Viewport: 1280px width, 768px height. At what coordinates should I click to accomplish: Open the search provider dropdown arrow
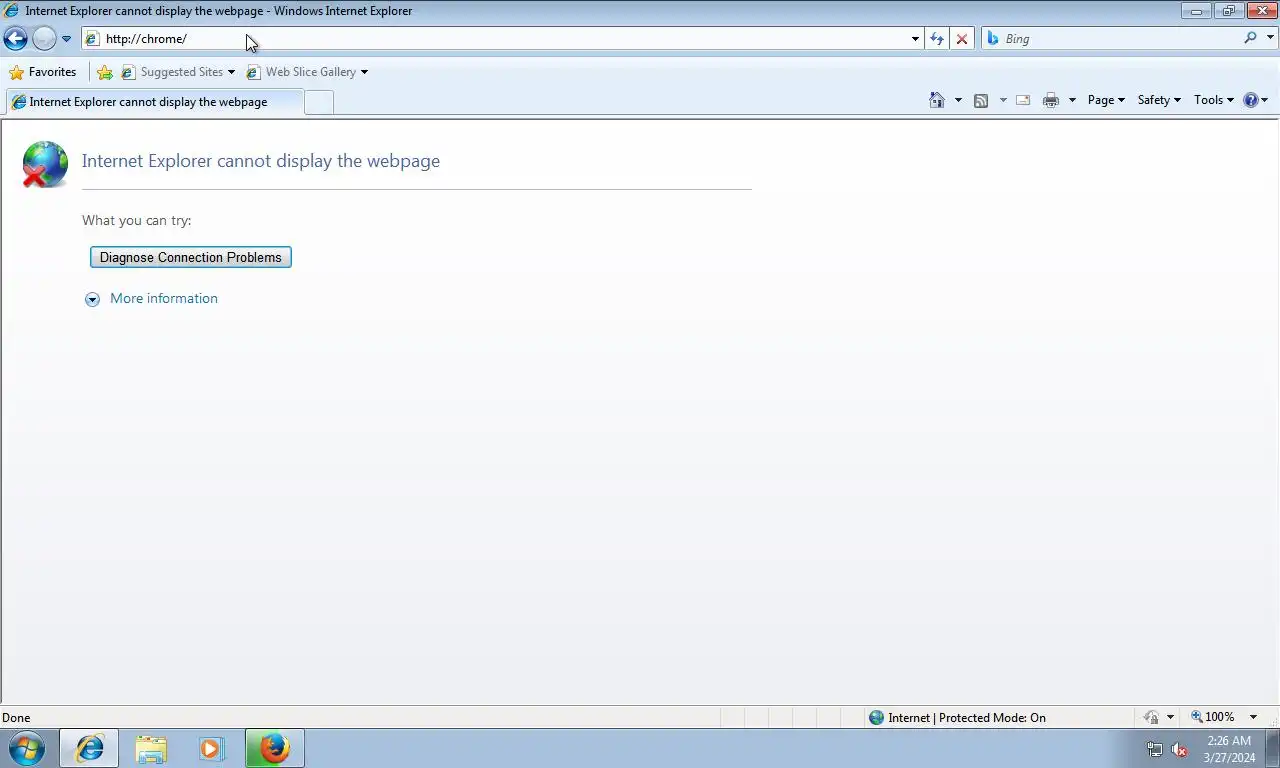coord(1271,39)
